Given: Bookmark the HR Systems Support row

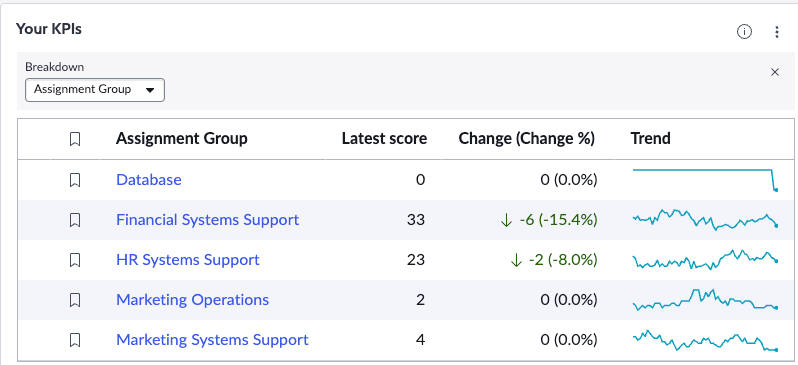Looking at the screenshot, I should pyautogui.click(x=75, y=260).
